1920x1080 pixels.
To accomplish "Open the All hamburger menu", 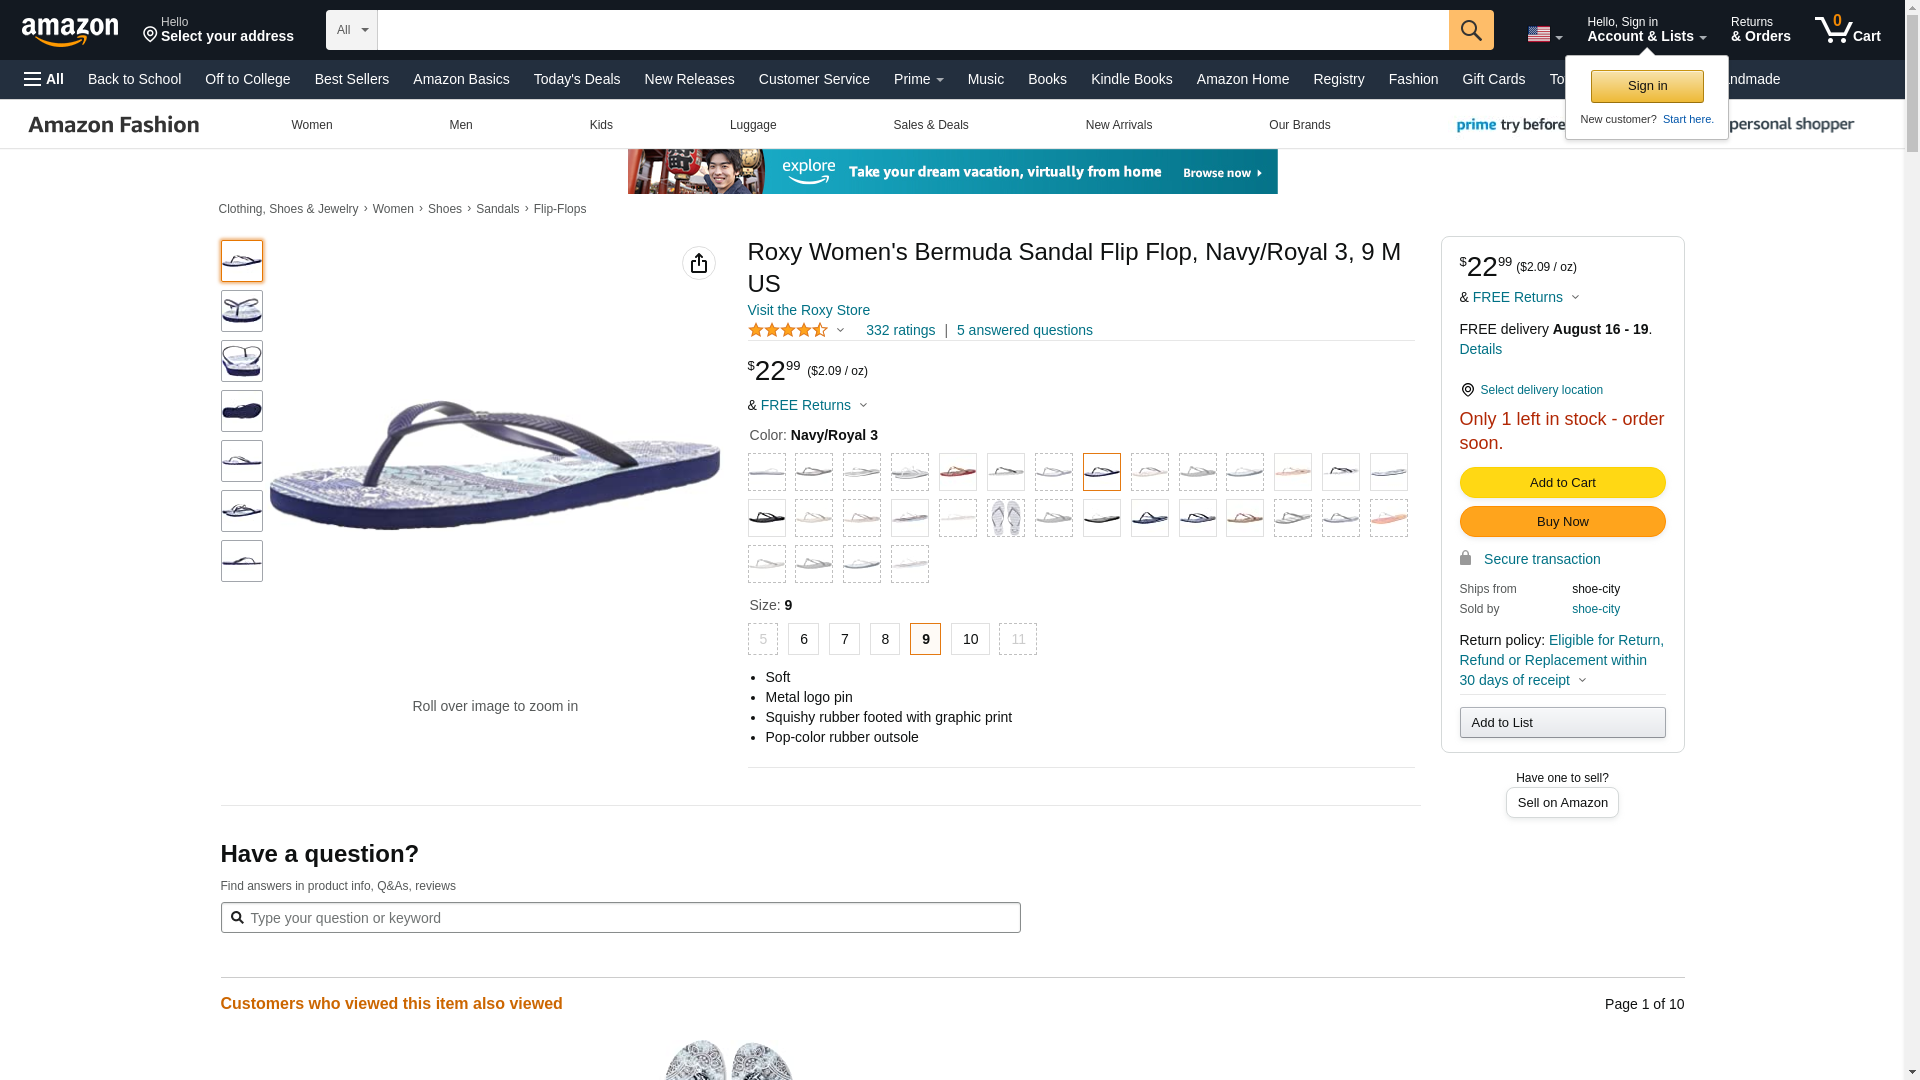I will pos(44,79).
